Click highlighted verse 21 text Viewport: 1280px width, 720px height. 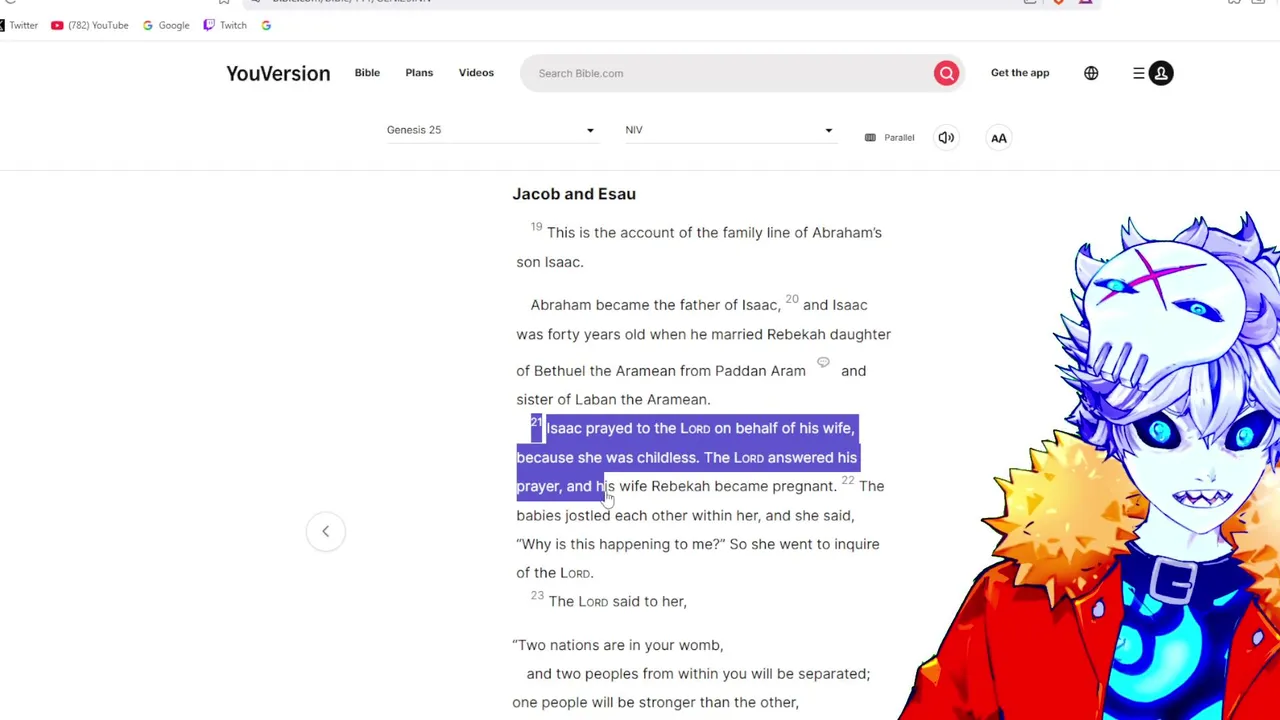tap(687, 457)
